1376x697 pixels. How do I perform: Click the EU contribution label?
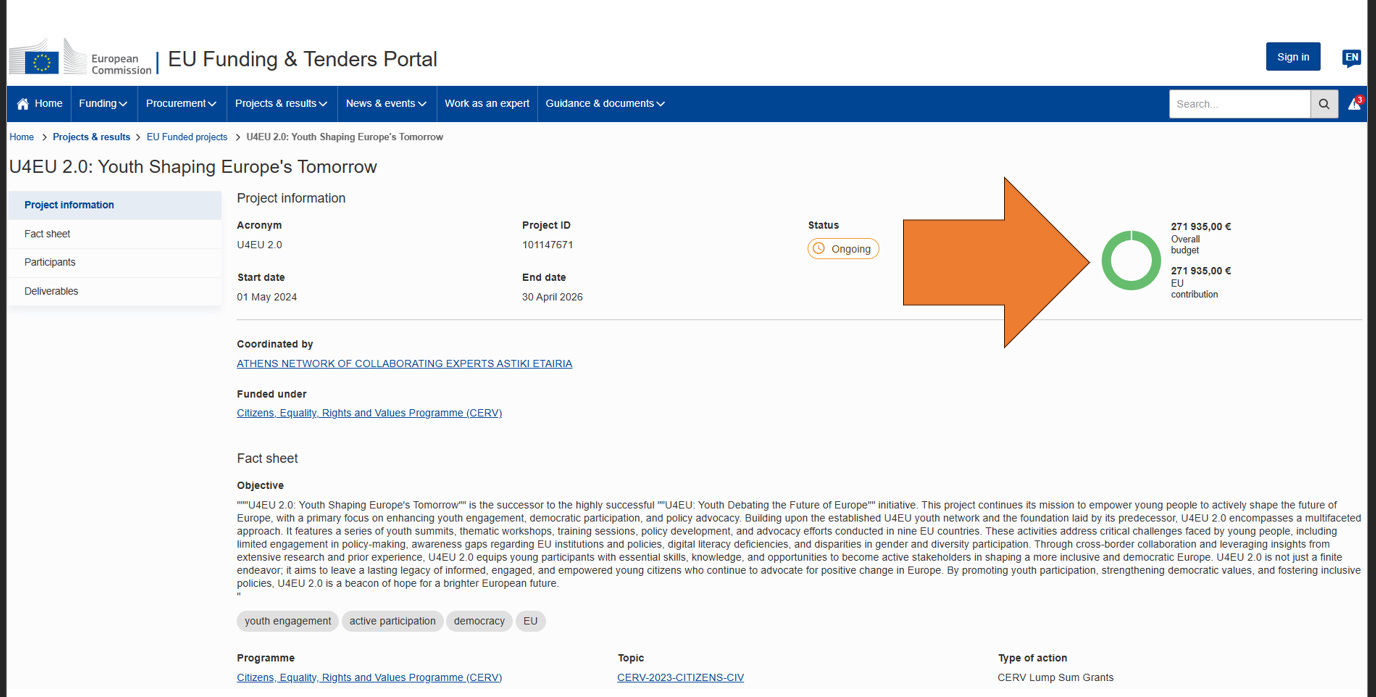point(1194,289)
